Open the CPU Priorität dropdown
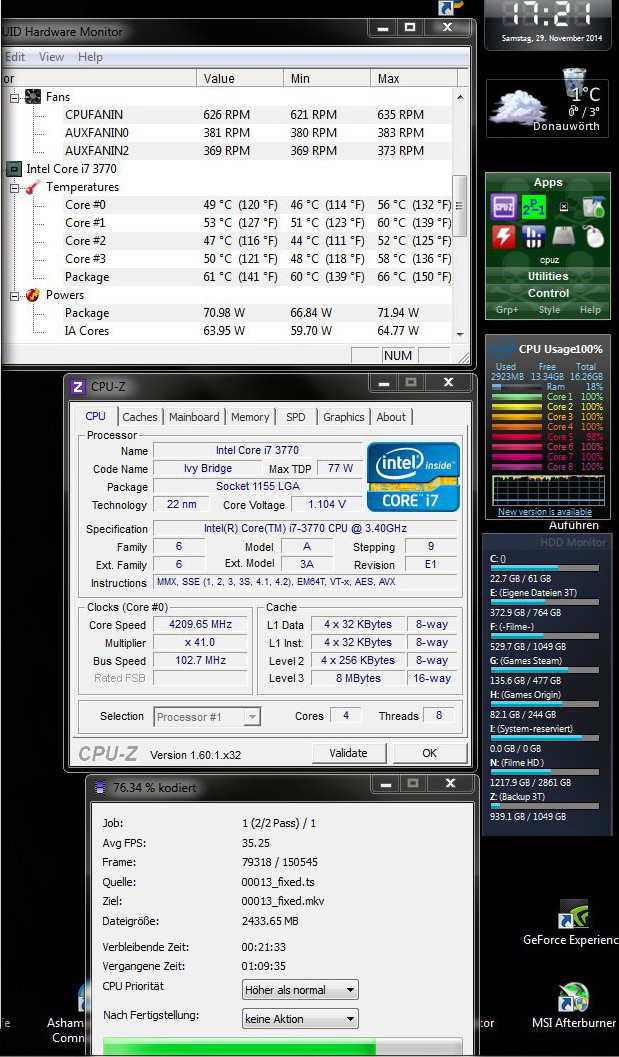This screenshot has height=1057, width=619. (x=300, y=990)
